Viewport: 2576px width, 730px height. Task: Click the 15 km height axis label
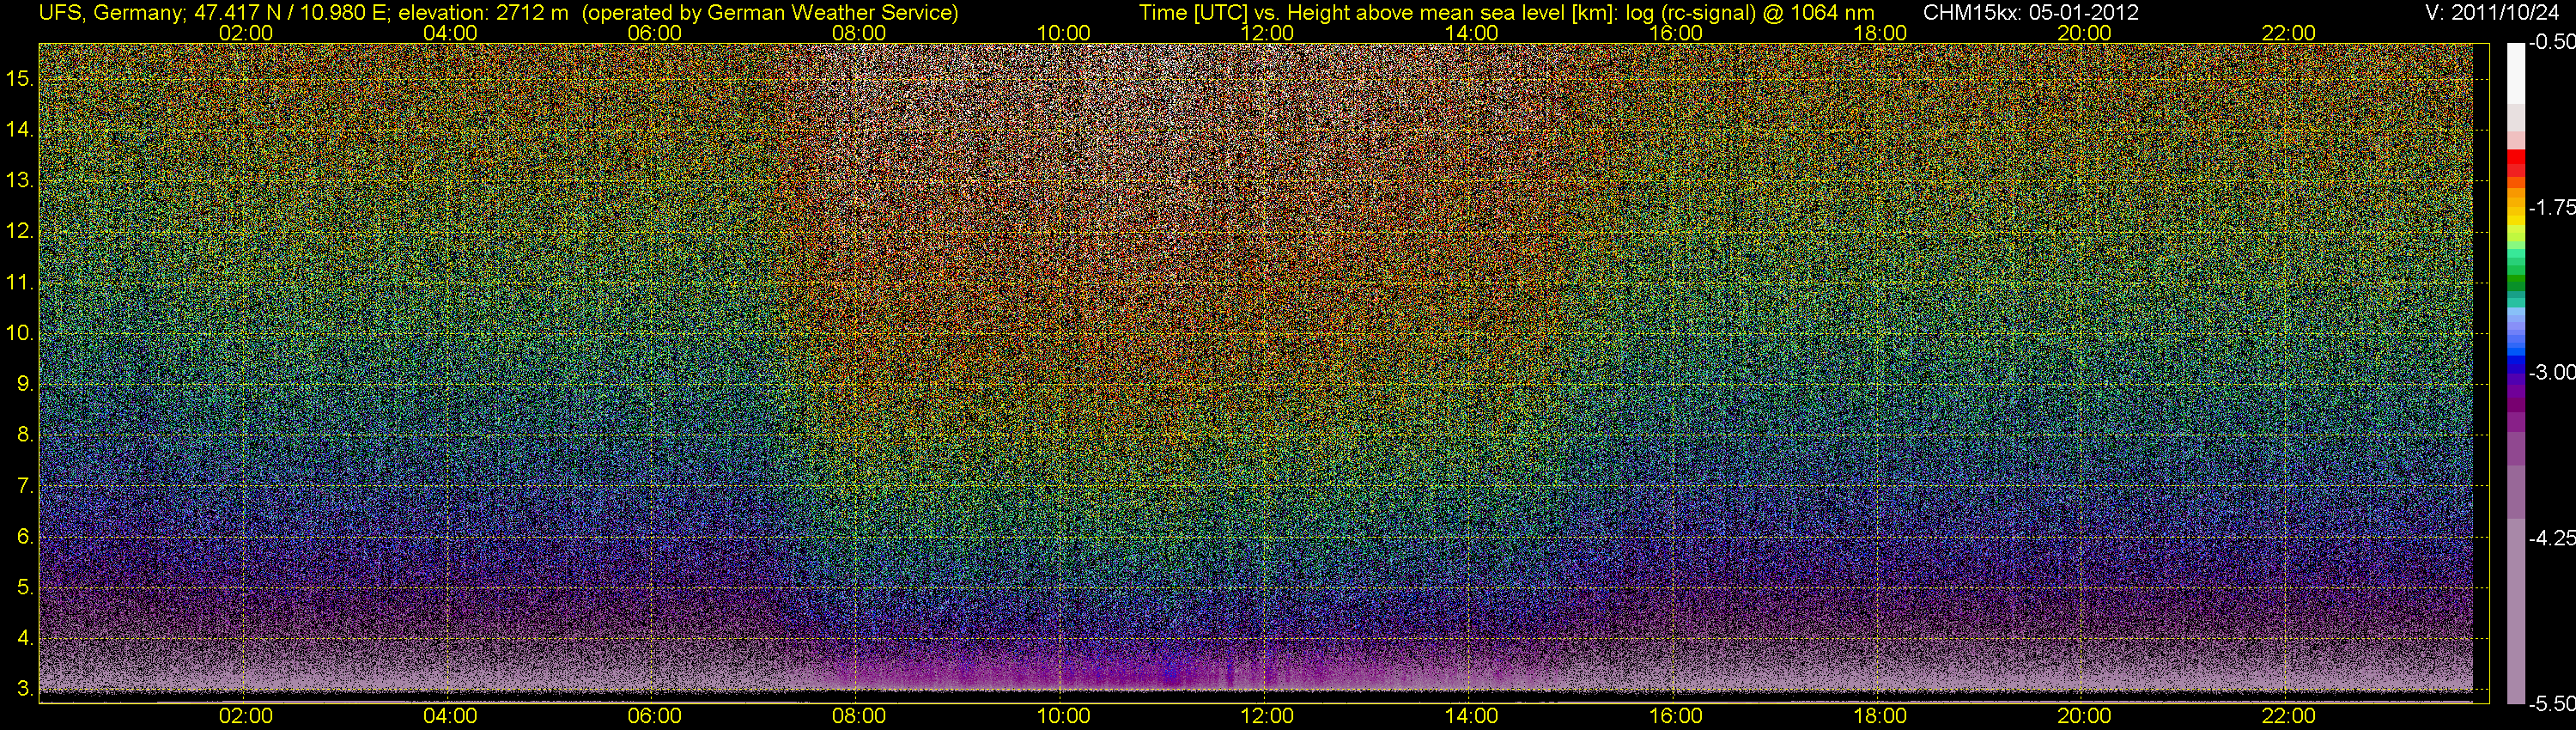(19, 78)
